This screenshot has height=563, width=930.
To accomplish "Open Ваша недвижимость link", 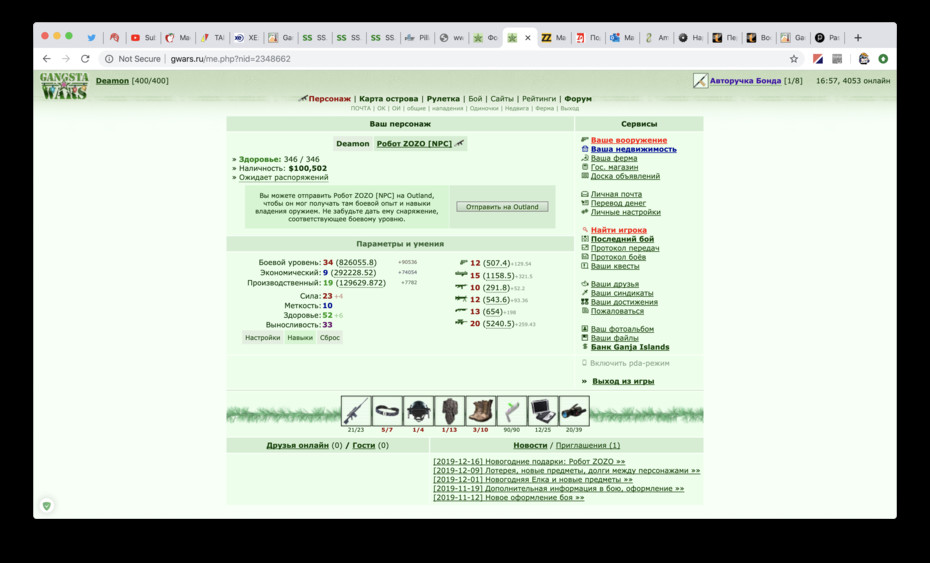I will point(633,149).
